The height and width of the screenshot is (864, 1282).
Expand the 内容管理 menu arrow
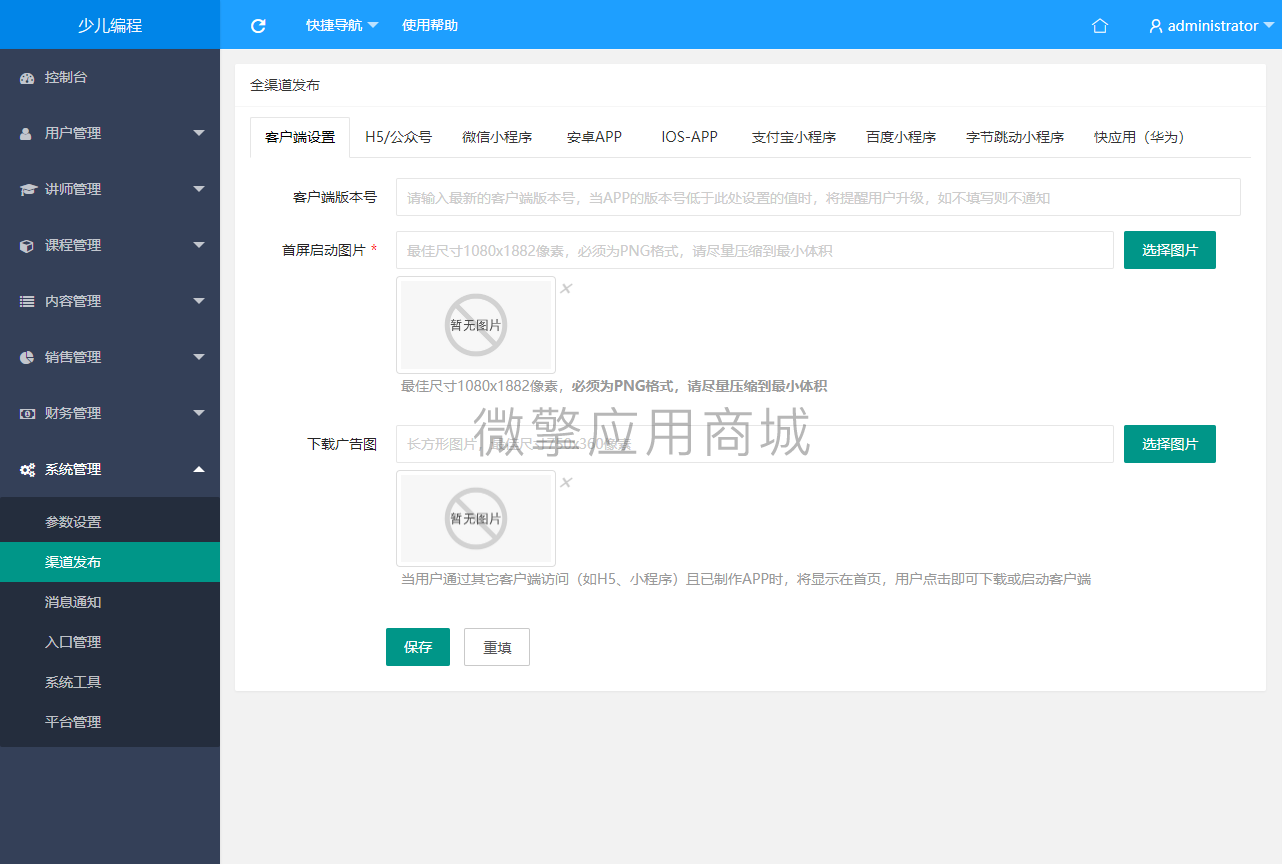(x=199, y=301)
